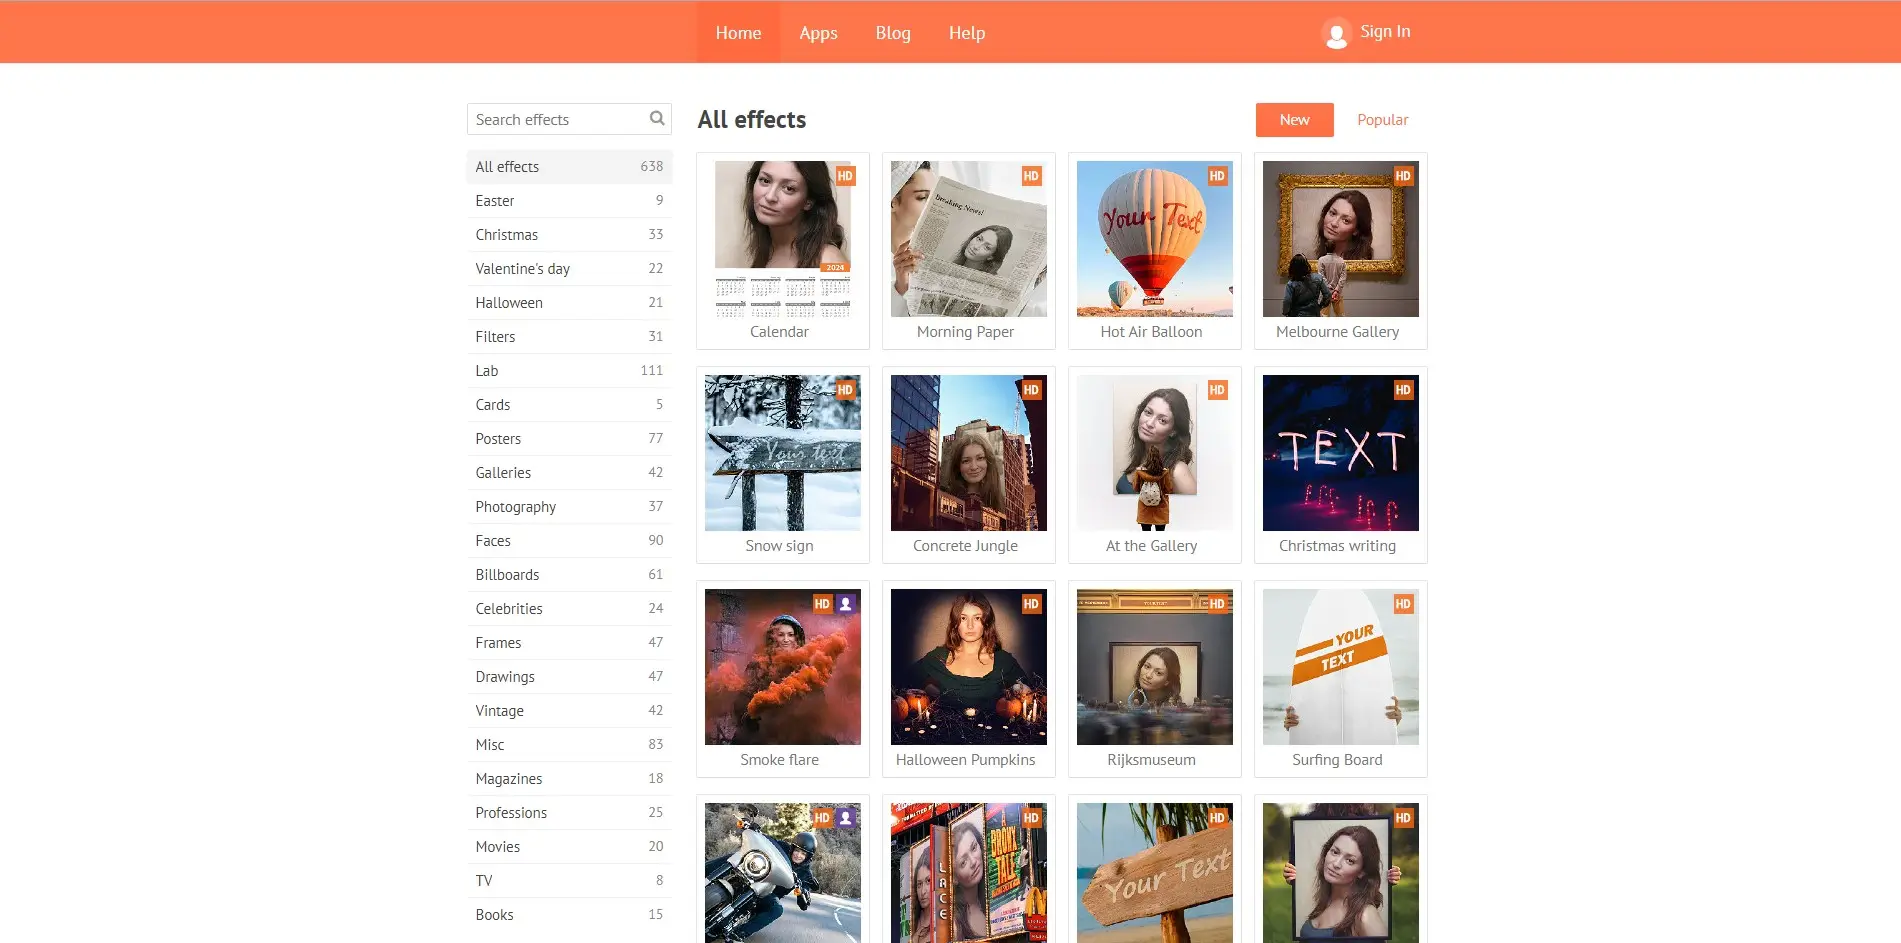This screenshot has height=943, width=1901.
Task: Click person icon on motorcycle effect thumbnail
Action: tap(846, 818)
